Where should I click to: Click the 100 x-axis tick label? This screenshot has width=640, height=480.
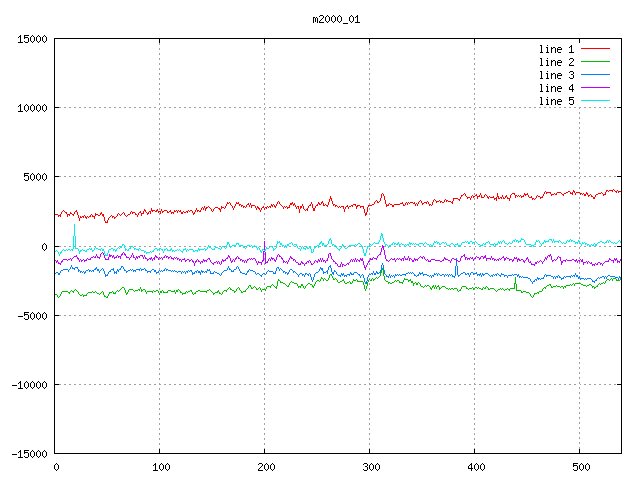(x=160, y=467)
